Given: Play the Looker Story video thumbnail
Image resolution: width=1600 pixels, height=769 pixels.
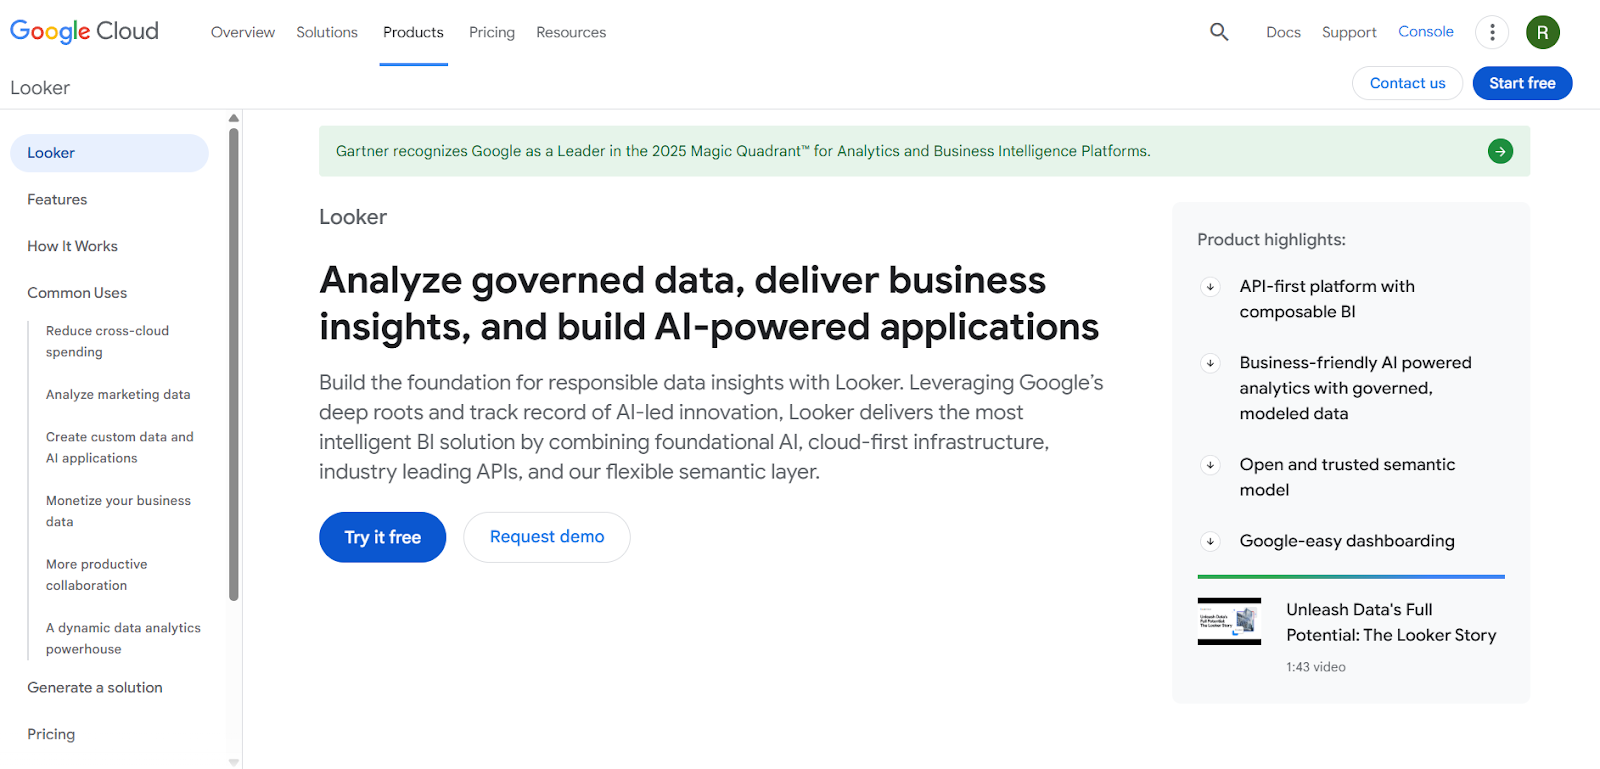Looking at the screenshot, I should click(x=1229, y=621).
